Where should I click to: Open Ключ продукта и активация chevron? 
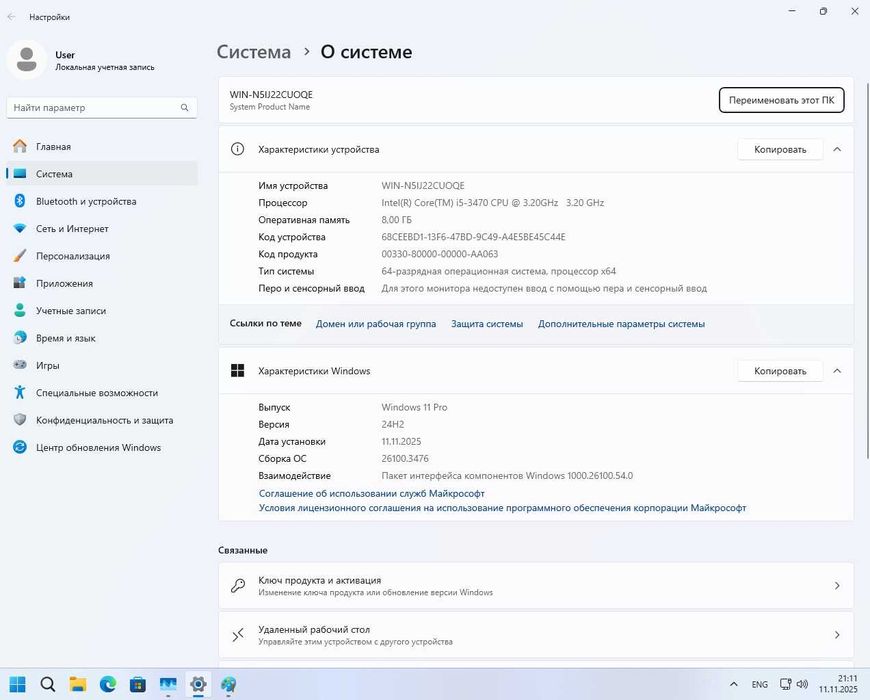(x=837, y=586)
